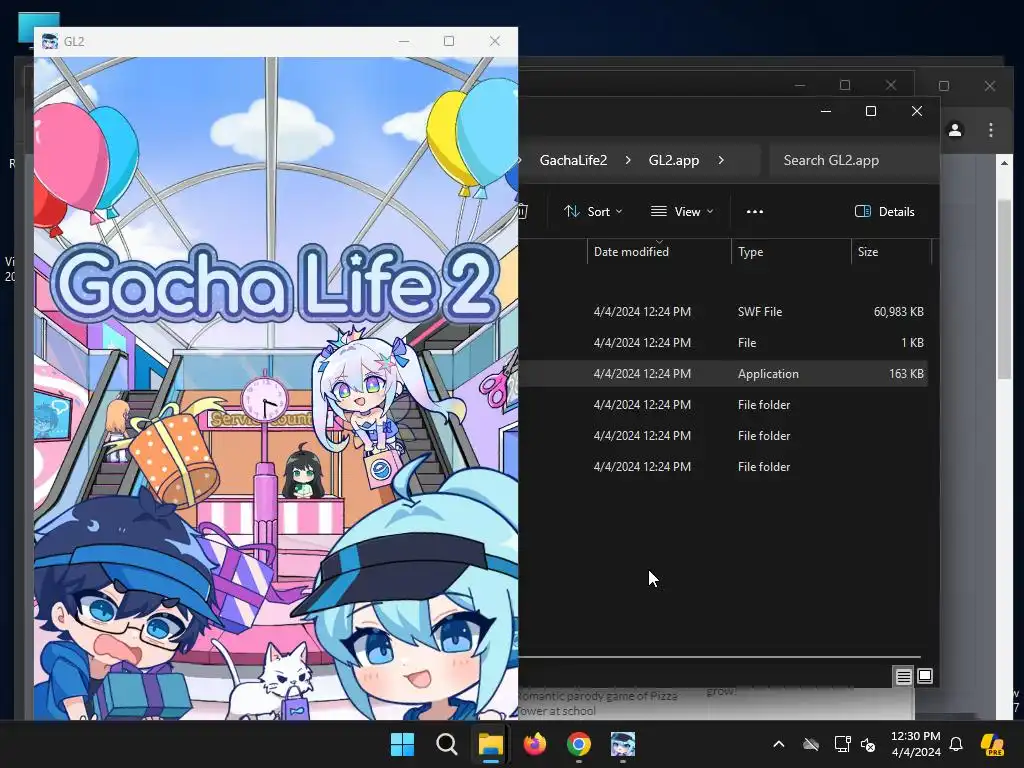Expand the chevron after GachaLife2
Screen dimensions: 1024x768
628,160
